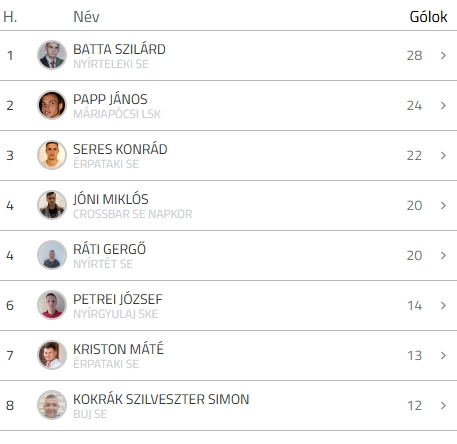Viewport: 457px width, 444px height.
Task: Click chevron beside 12 goals
Action: [443, 405]
